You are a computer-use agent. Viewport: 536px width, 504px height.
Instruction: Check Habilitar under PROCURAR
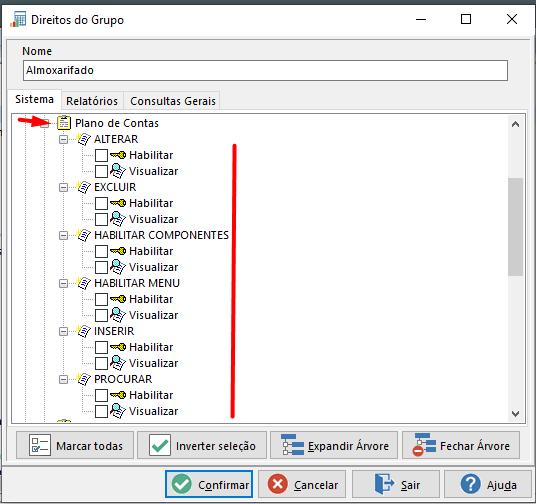102,395
